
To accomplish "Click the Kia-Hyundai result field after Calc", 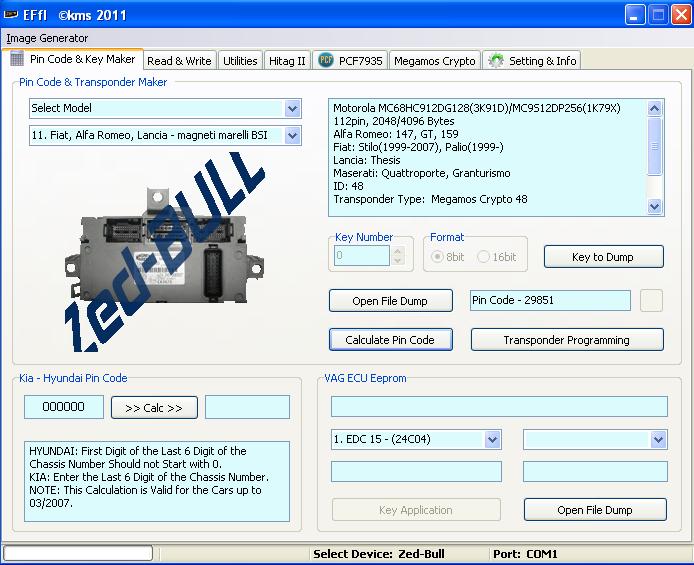I will [247, 407].
